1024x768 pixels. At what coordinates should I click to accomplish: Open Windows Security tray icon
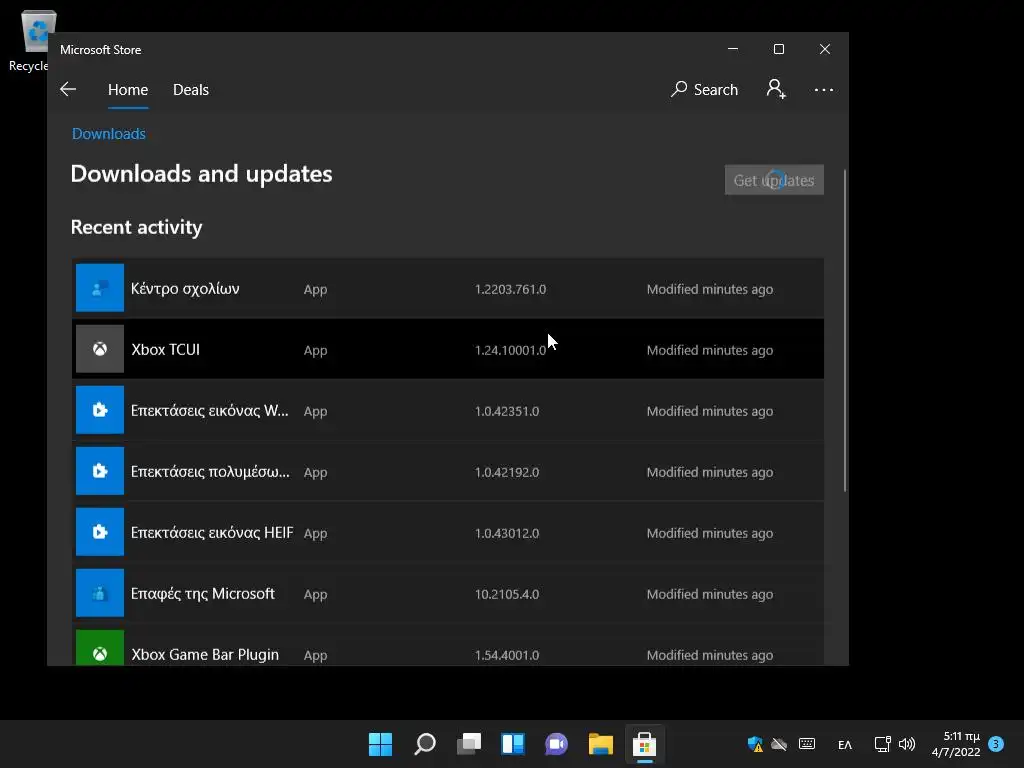click(x=755, y=744)
